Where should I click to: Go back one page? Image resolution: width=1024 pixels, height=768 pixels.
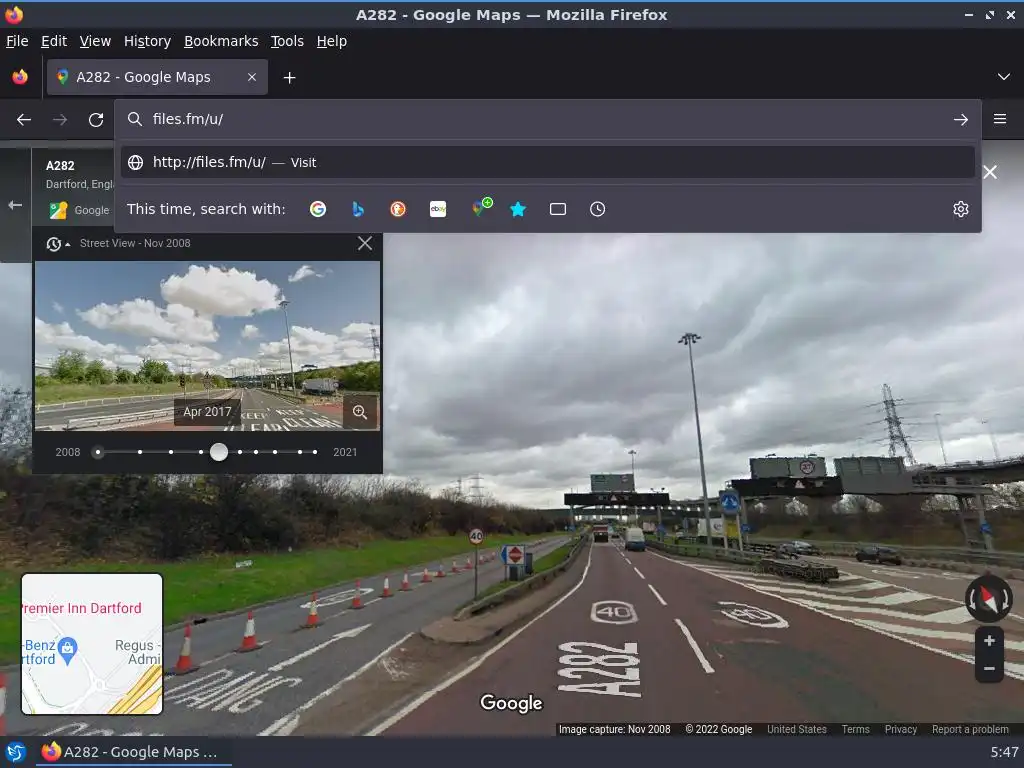click(24, 120)
